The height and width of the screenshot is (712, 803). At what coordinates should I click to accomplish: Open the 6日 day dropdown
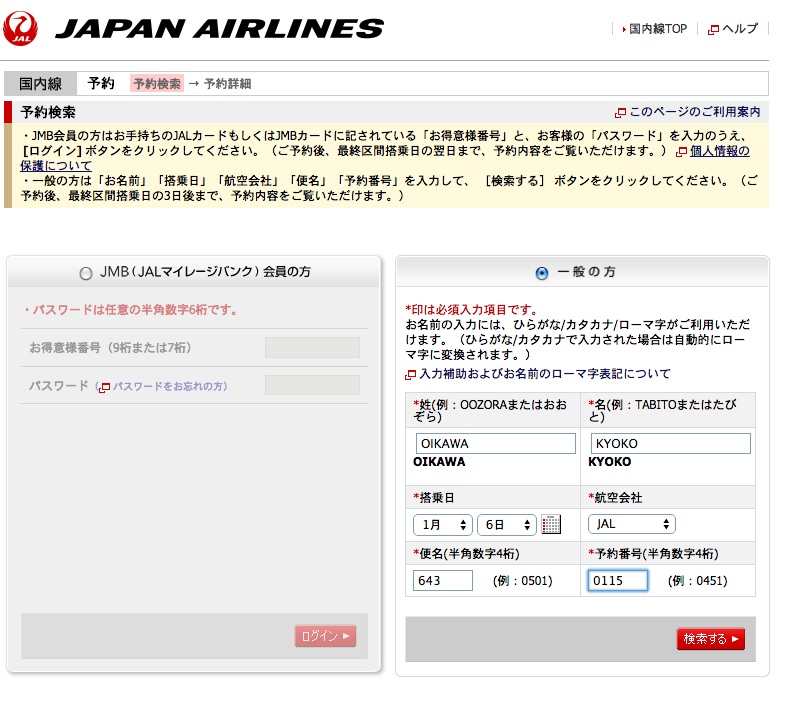pos(506,525)
